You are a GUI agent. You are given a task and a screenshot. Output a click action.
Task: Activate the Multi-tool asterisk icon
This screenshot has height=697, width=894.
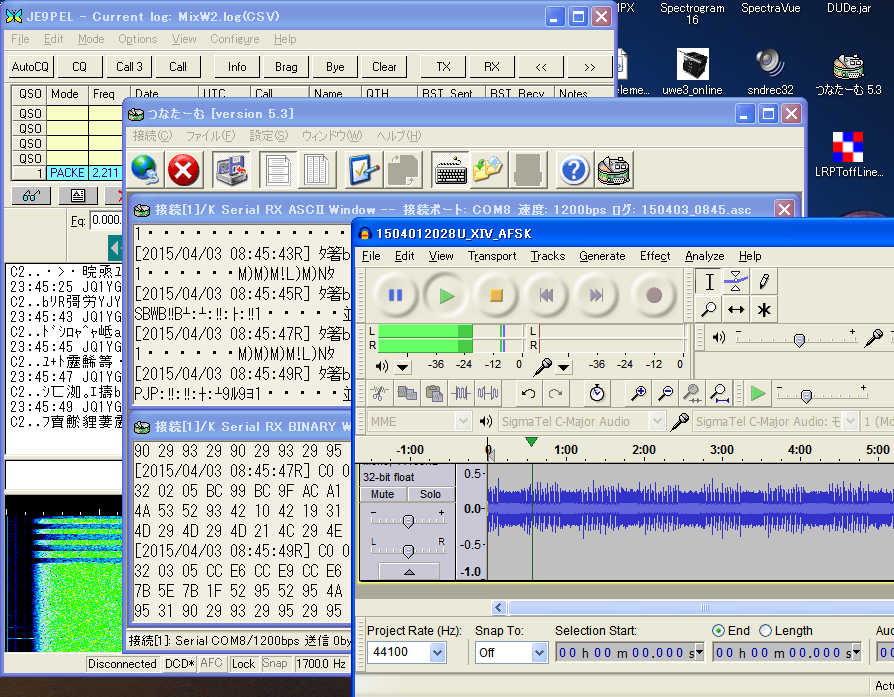coord(763,309)
